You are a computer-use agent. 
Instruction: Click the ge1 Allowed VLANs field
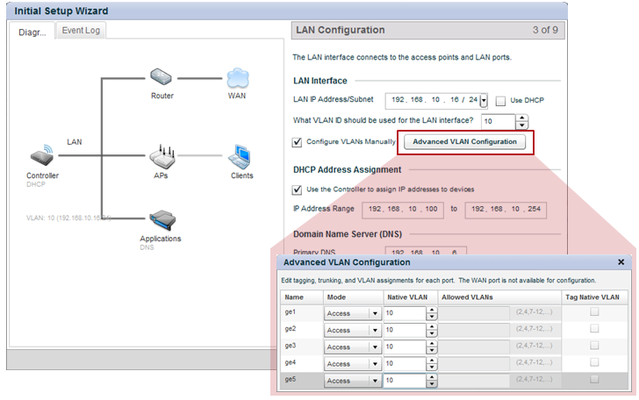tap(474, 313)
